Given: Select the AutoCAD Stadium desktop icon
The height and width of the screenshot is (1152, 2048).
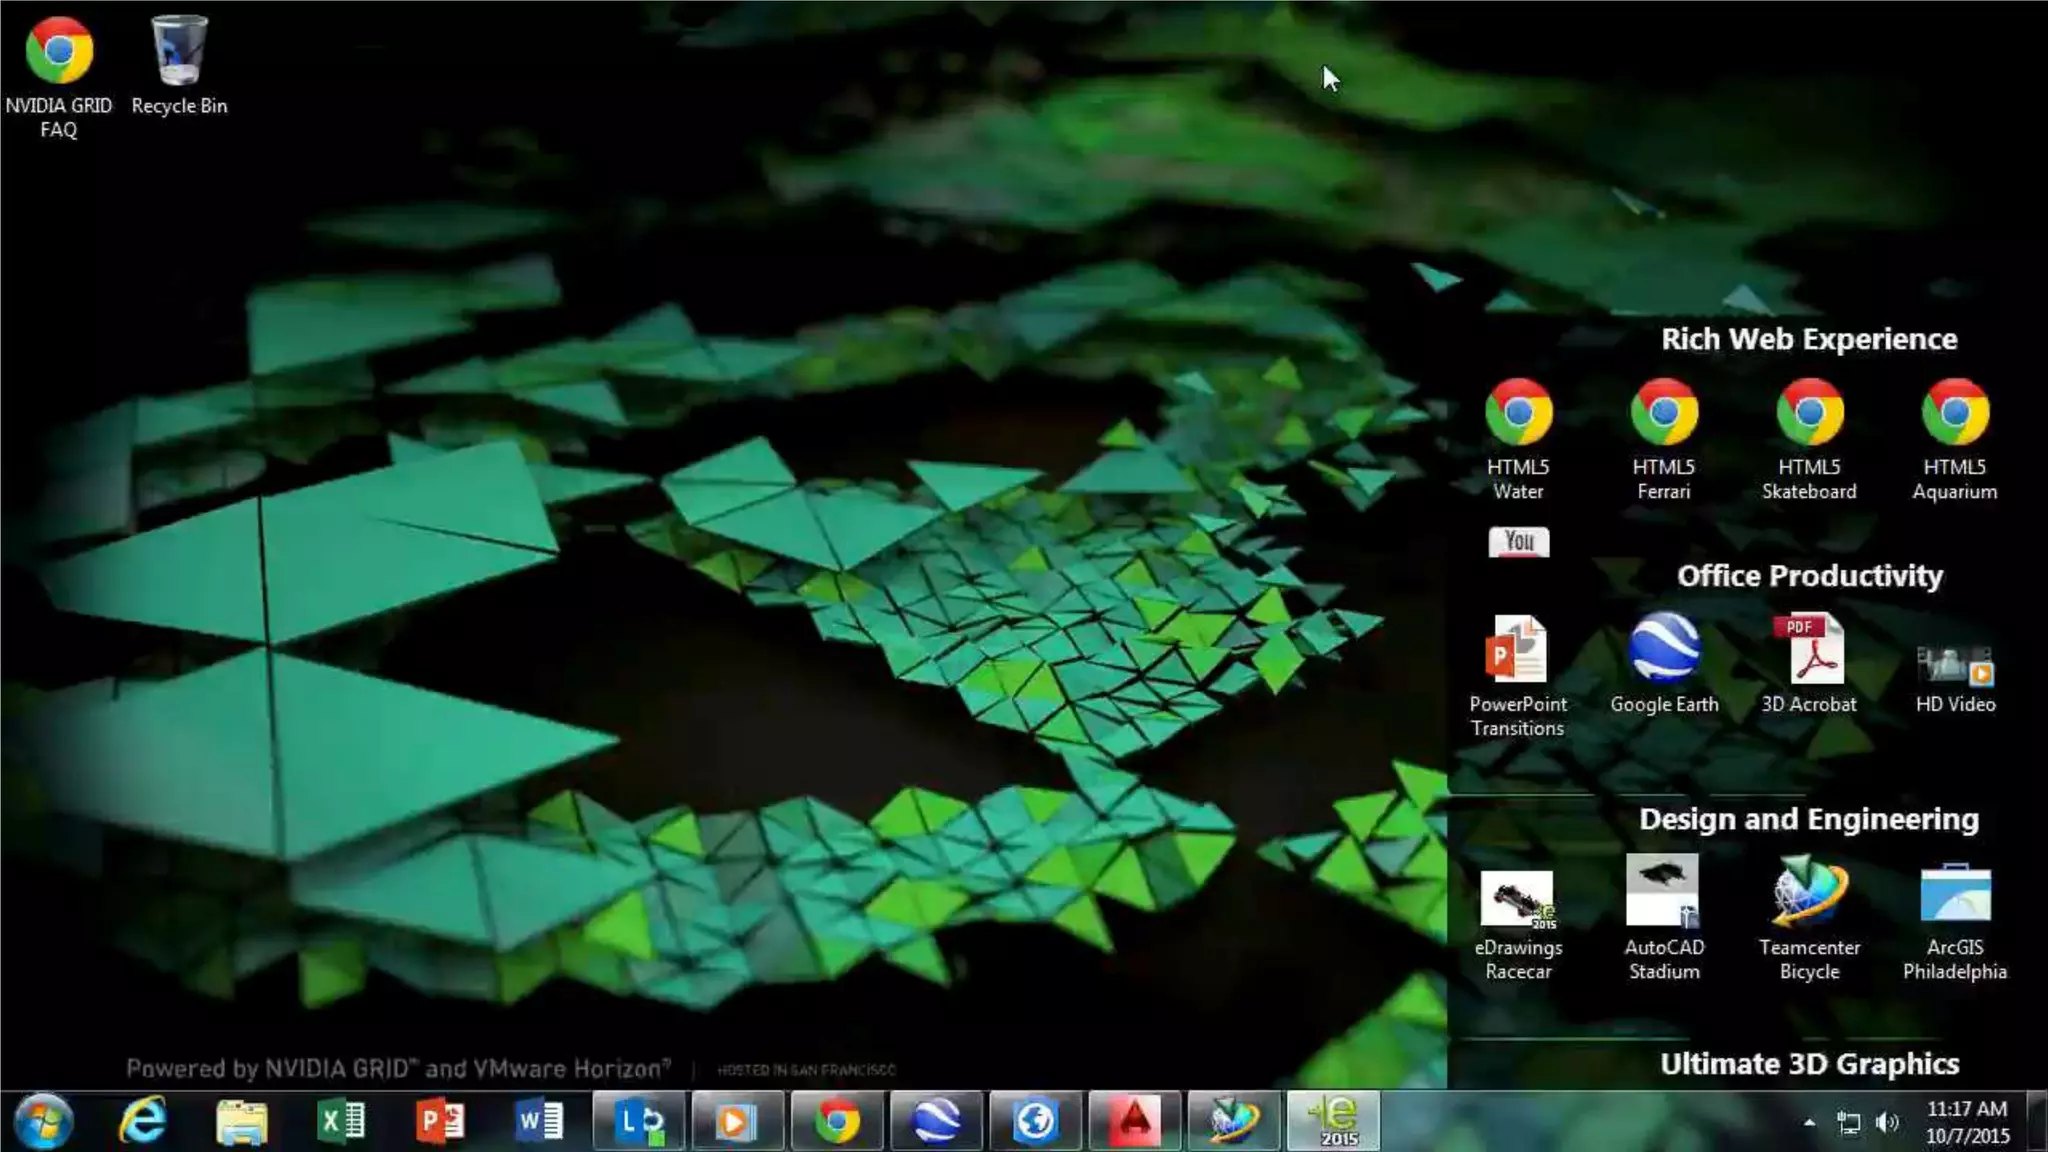Looking at the screenshot, I should pos(1663,890).
